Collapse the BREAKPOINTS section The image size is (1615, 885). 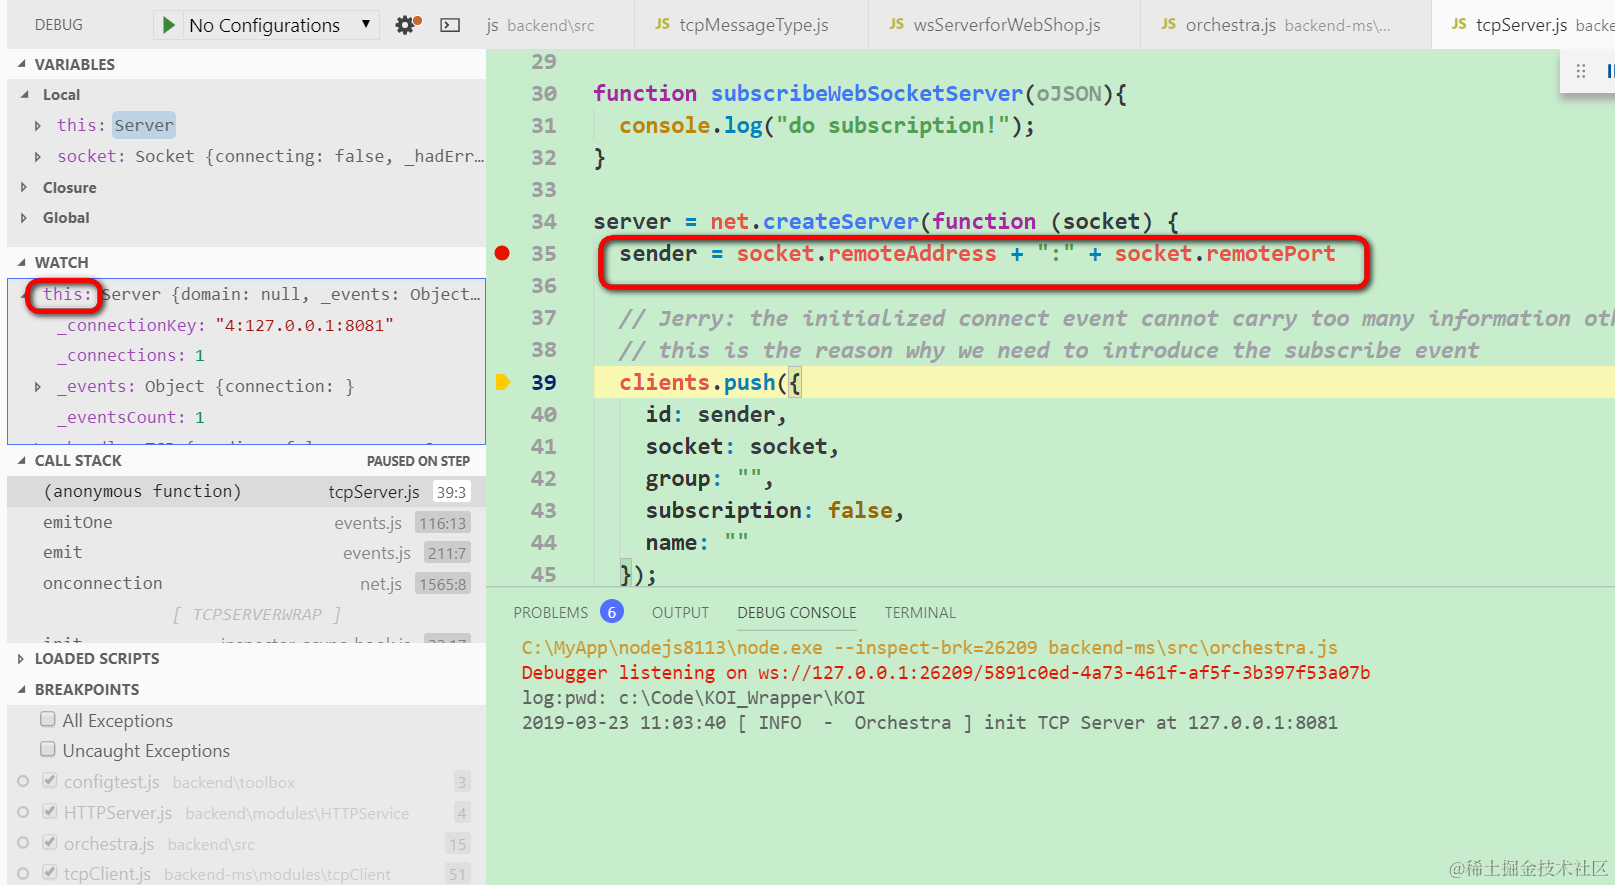[x=22, y=689]
